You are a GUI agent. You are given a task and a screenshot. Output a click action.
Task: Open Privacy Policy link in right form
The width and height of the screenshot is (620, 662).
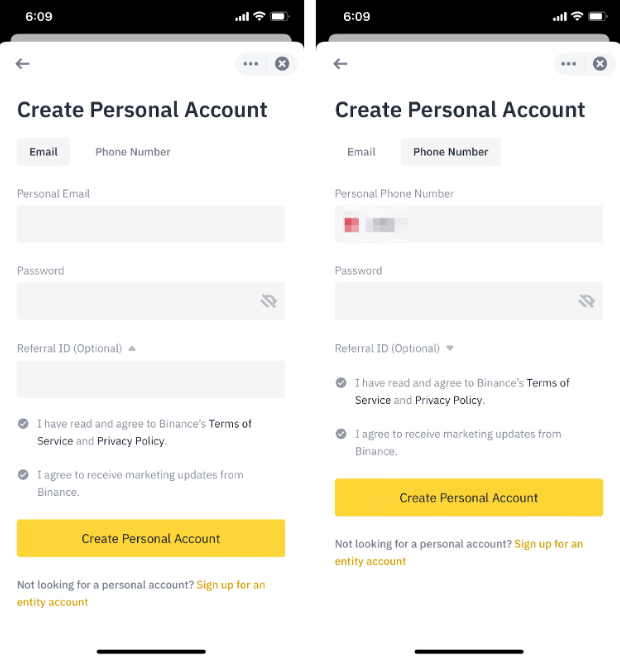(449, 400)
